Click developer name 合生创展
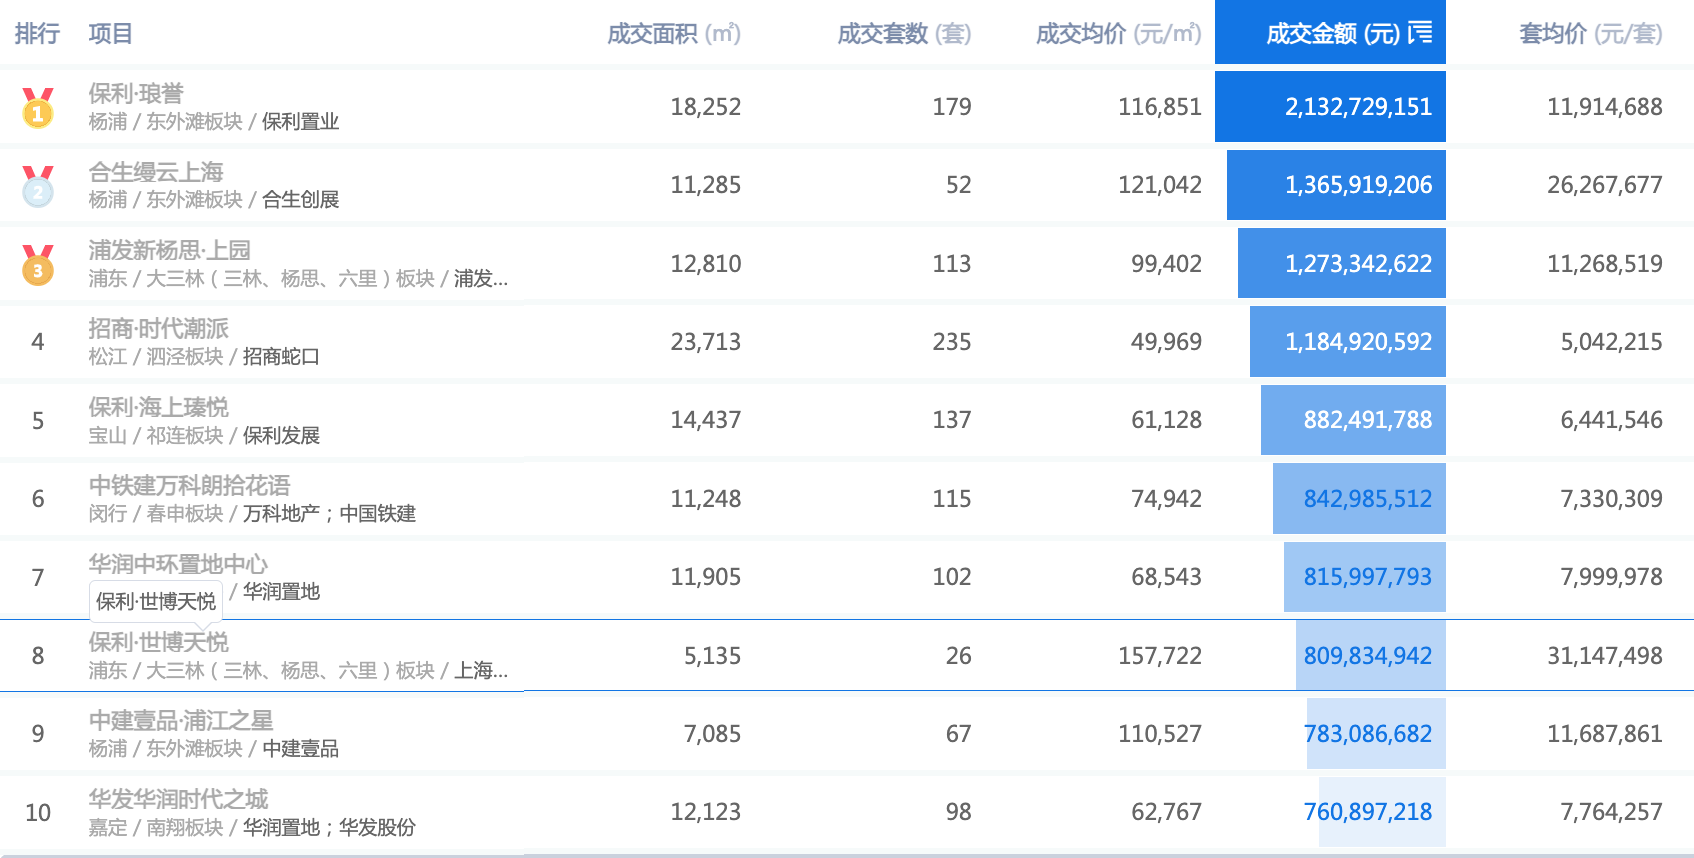The width and height of the screenshot is (1694, 858). click(x=300, y=200)
